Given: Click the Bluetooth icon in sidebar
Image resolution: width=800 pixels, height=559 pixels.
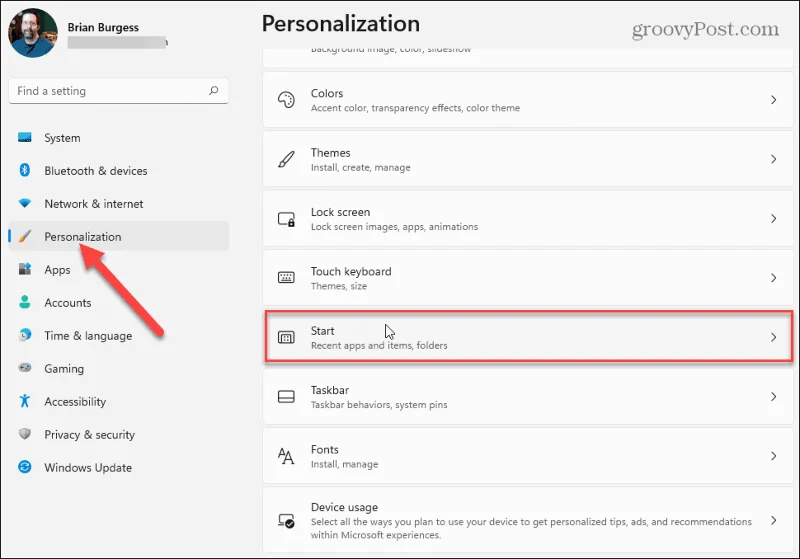Looking at the screenshot, I should (24, 170).
